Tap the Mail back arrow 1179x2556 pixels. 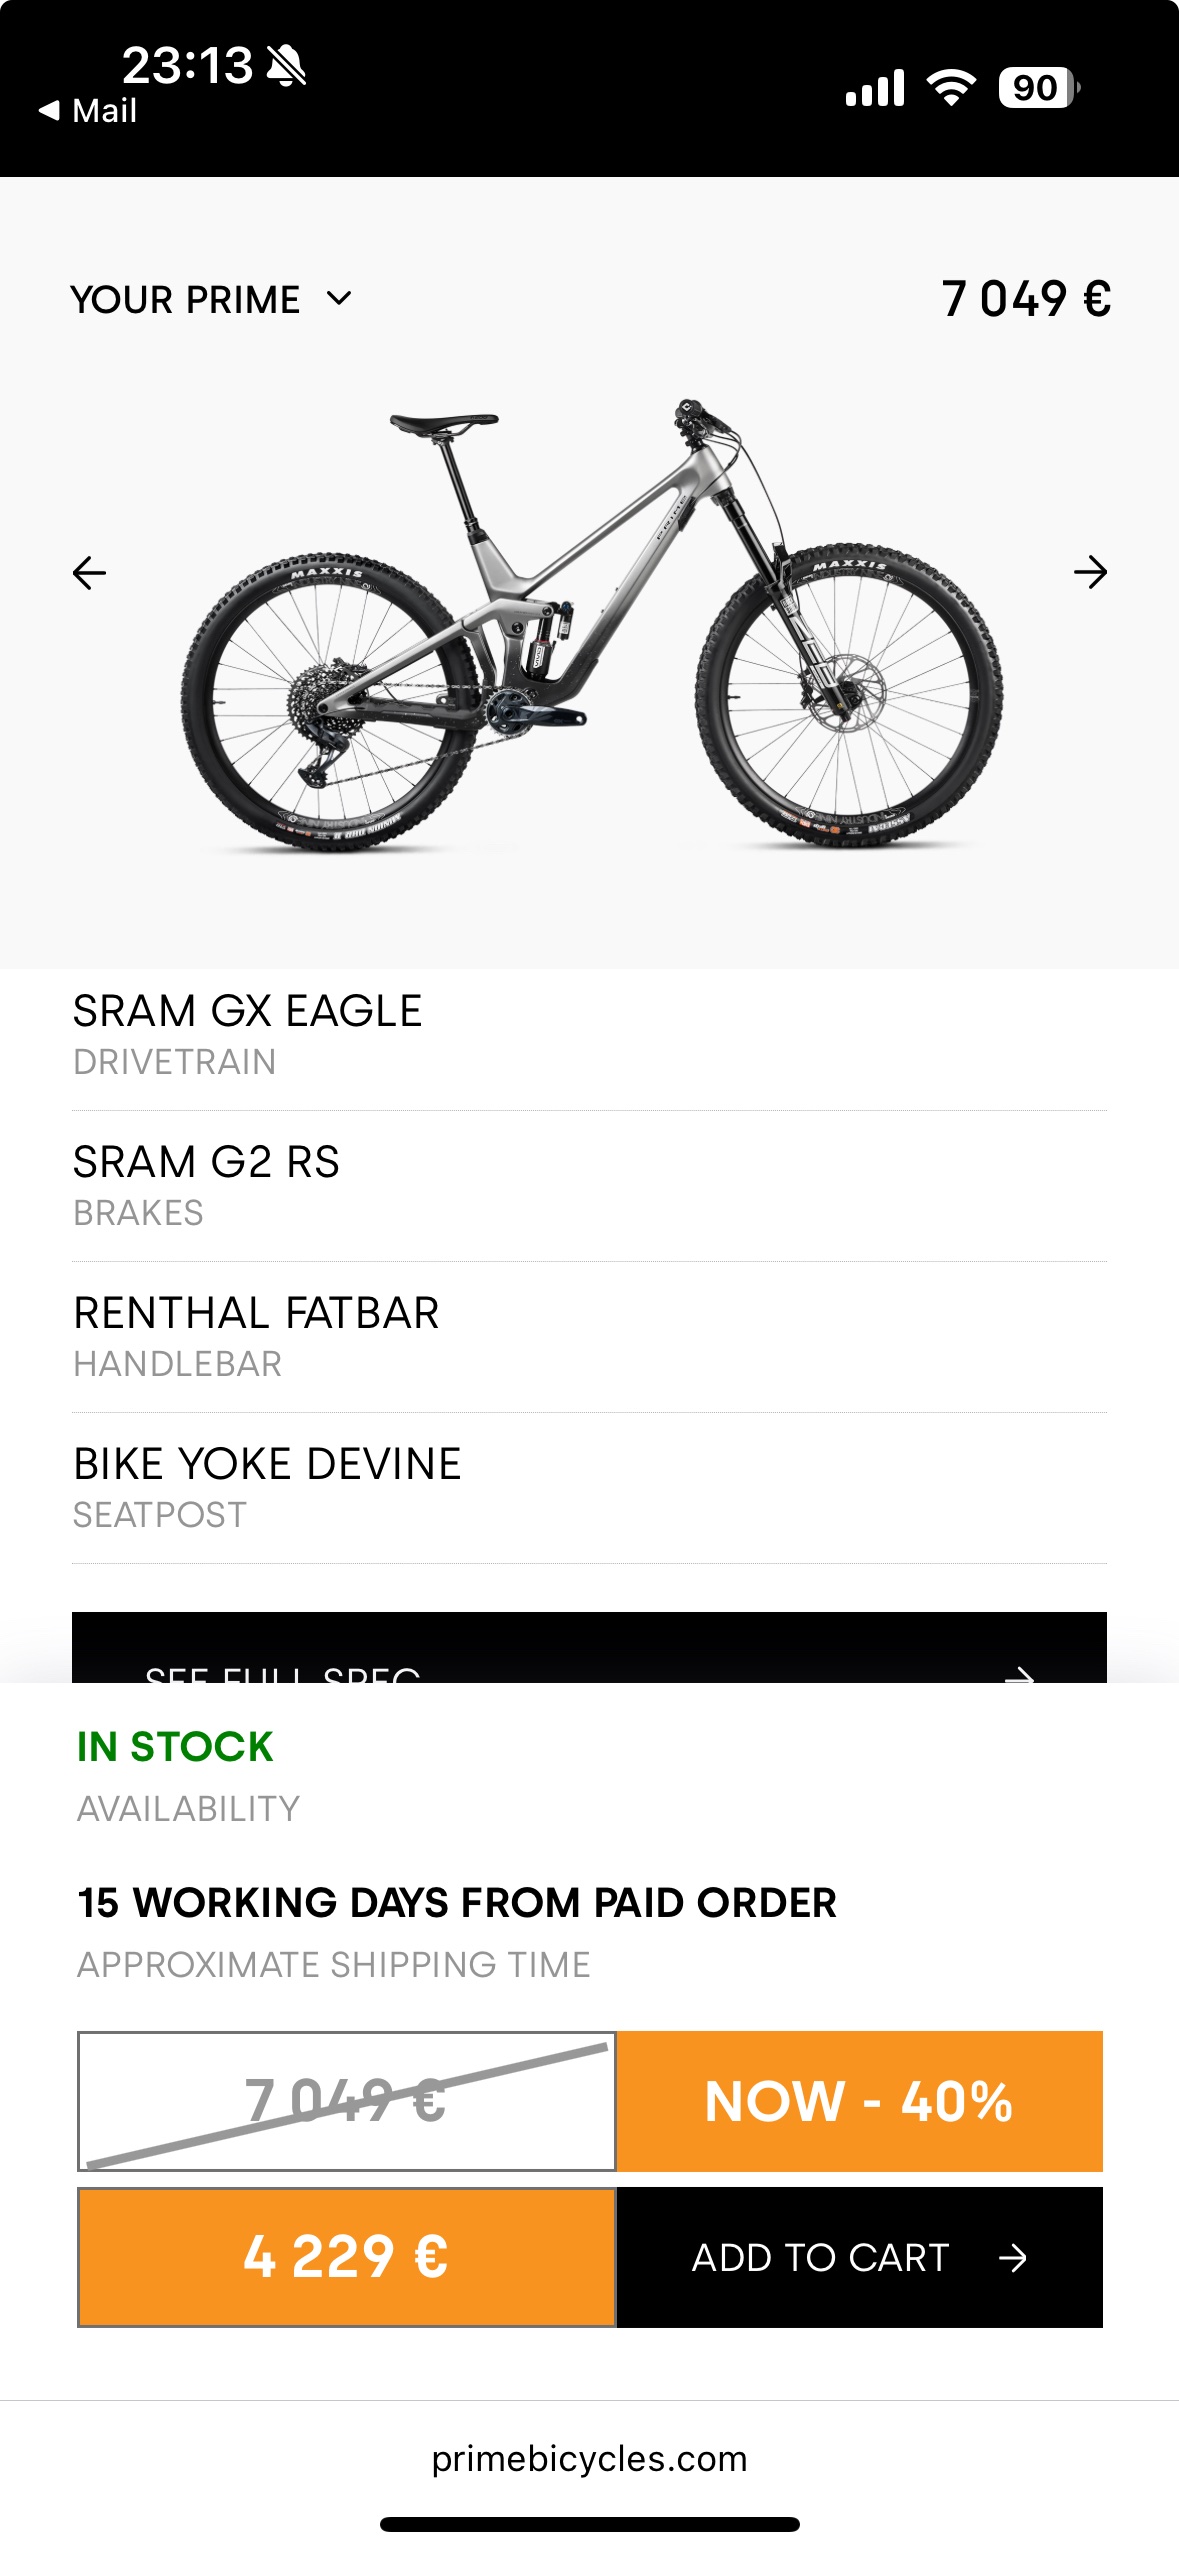click(x=50, y=111)
